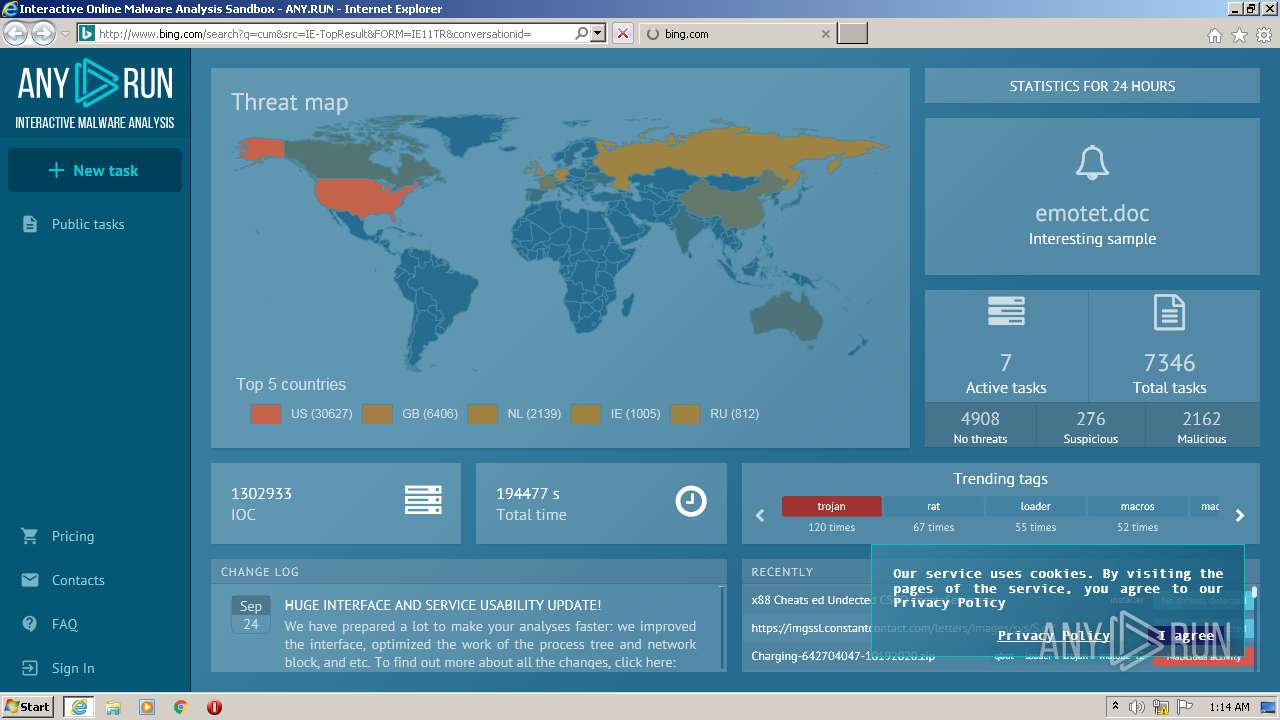Screen dimensions: 1280x720
Task: Open Public tasks in the sidebar
Action: click(88, 224)
